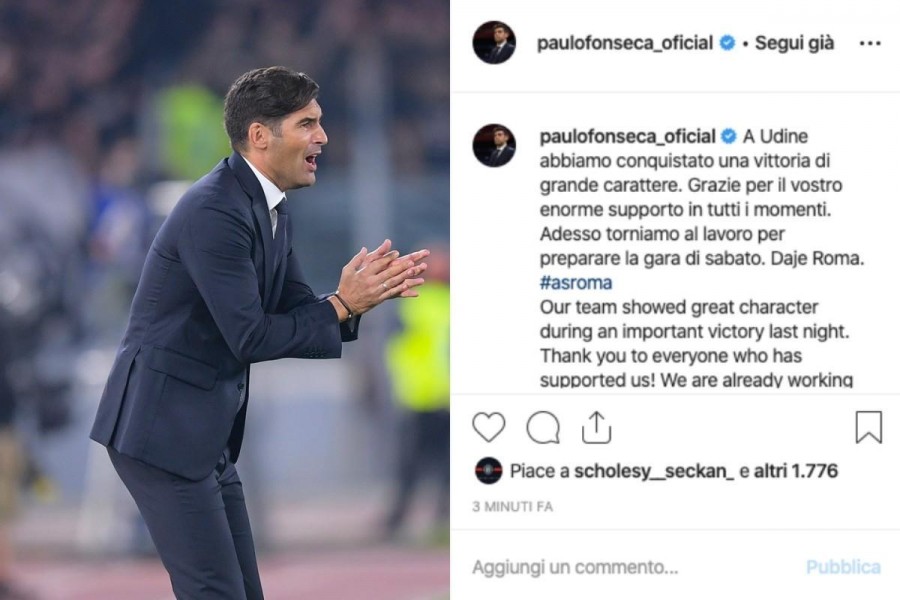
Task: Click the verified badge beside the caption username
Action: pos(728,136)
